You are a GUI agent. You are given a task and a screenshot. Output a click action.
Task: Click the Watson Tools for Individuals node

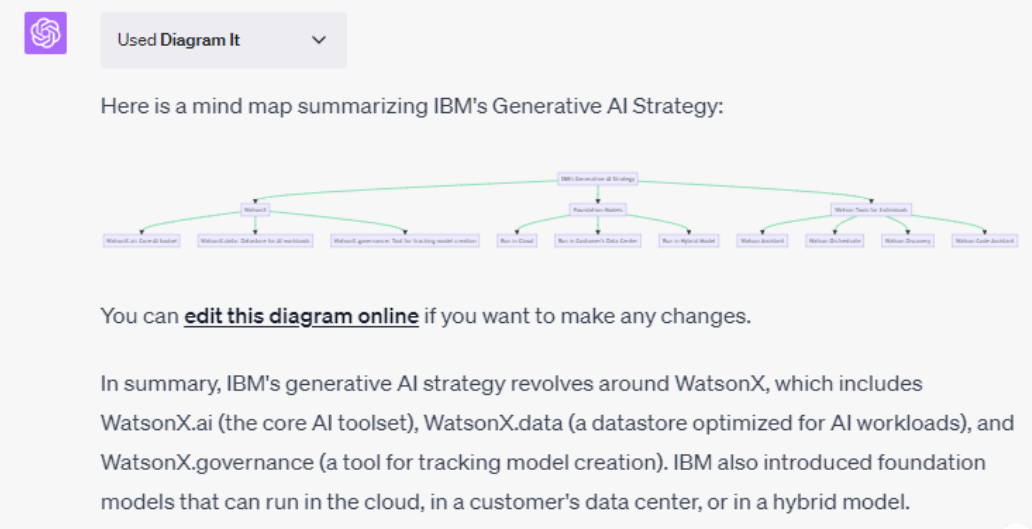pos(870,210)
